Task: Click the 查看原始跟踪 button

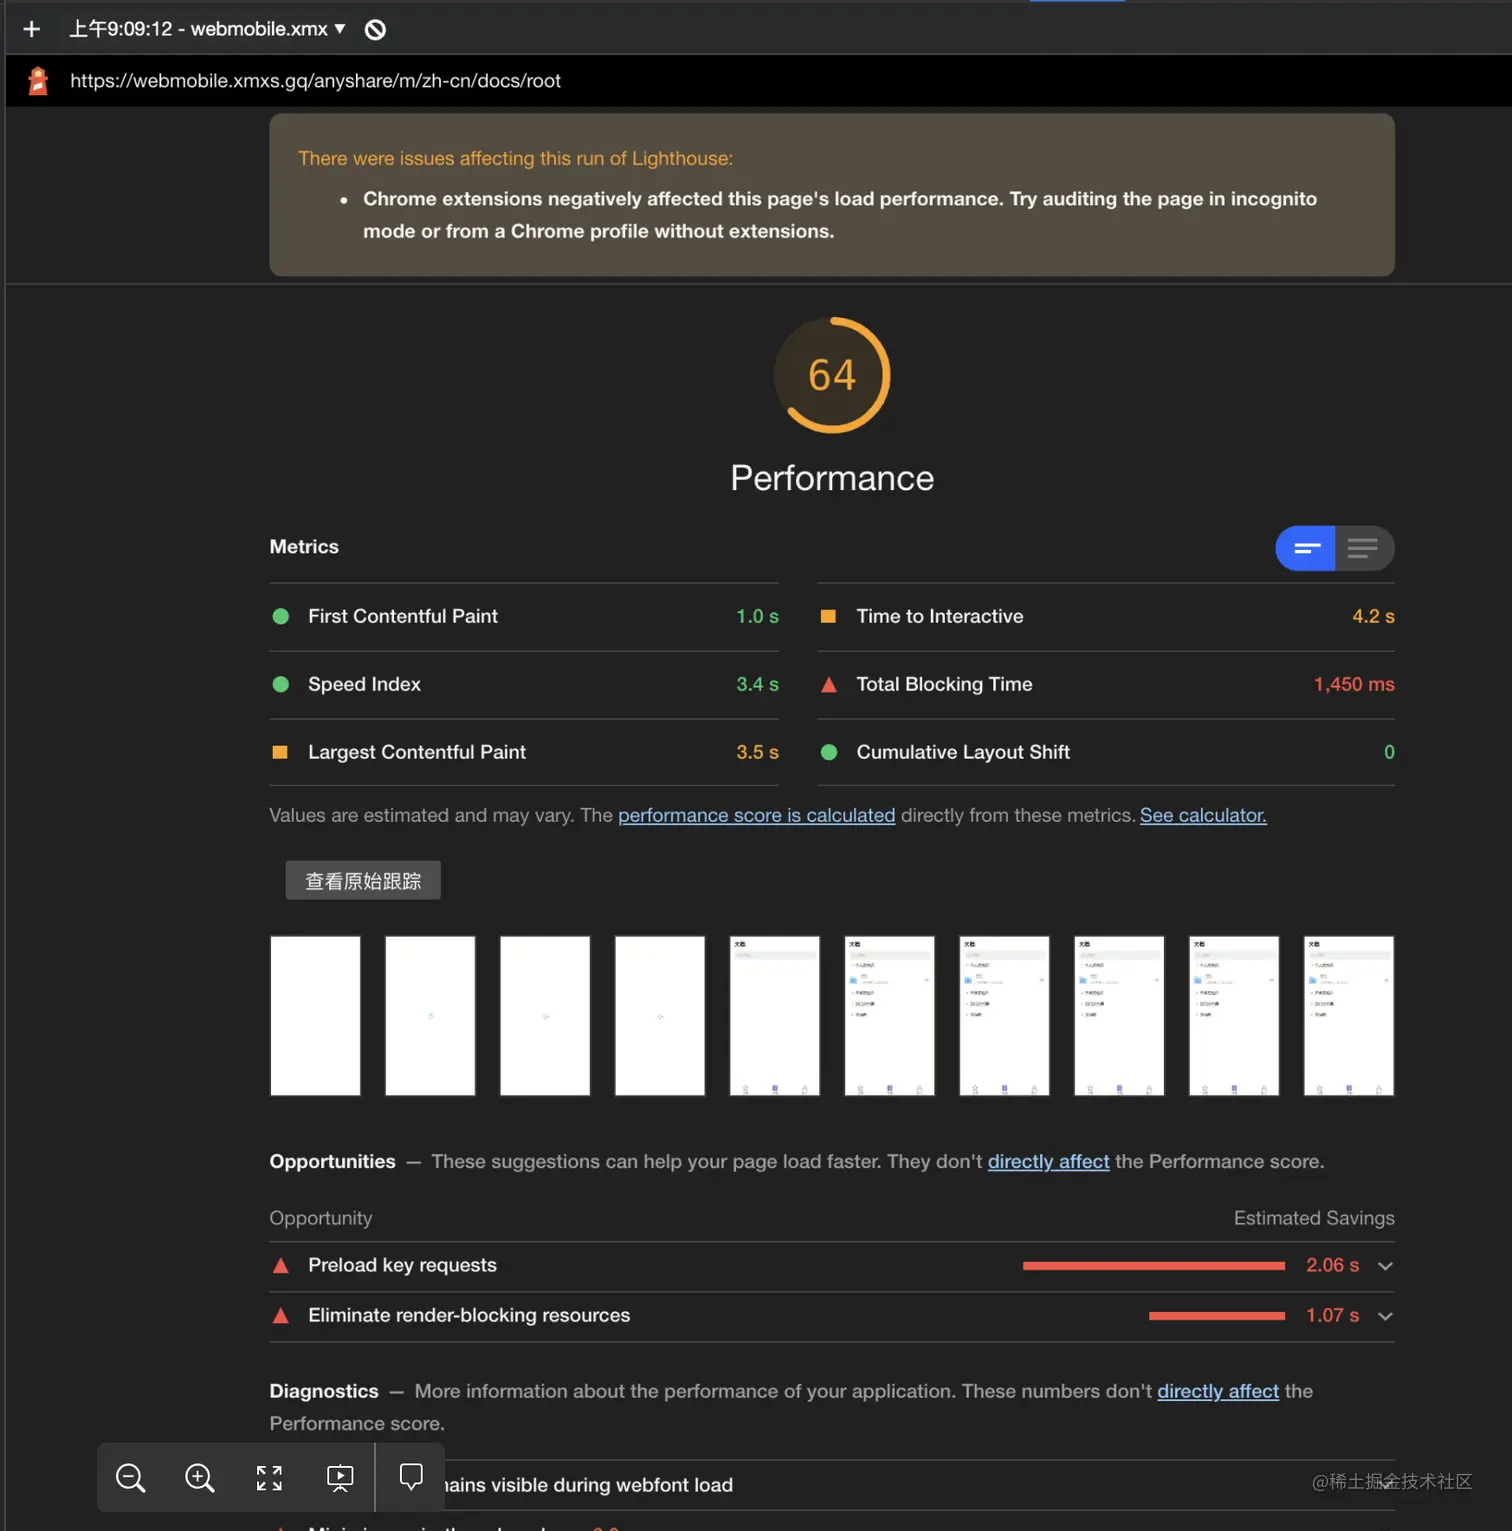Action: [363, 881]
